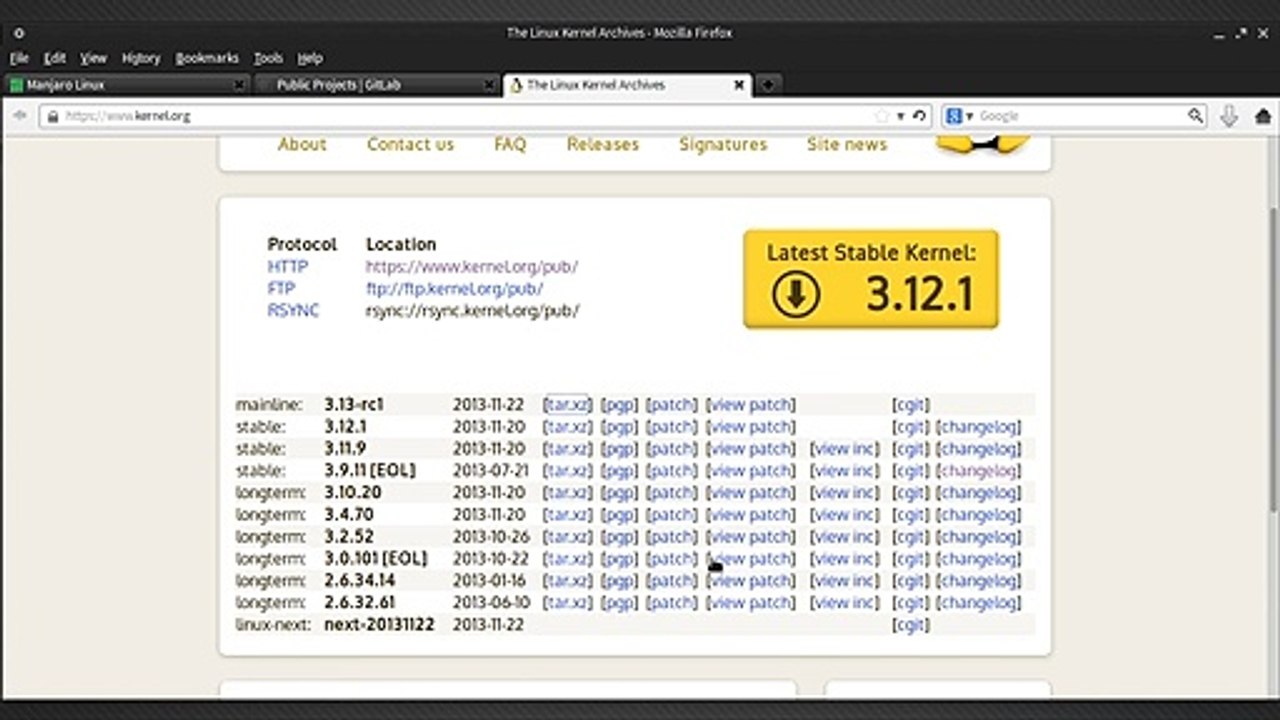Screen dimensions: 1280x720
Task: Open the Contact us link
Action: tap(410, 144)
